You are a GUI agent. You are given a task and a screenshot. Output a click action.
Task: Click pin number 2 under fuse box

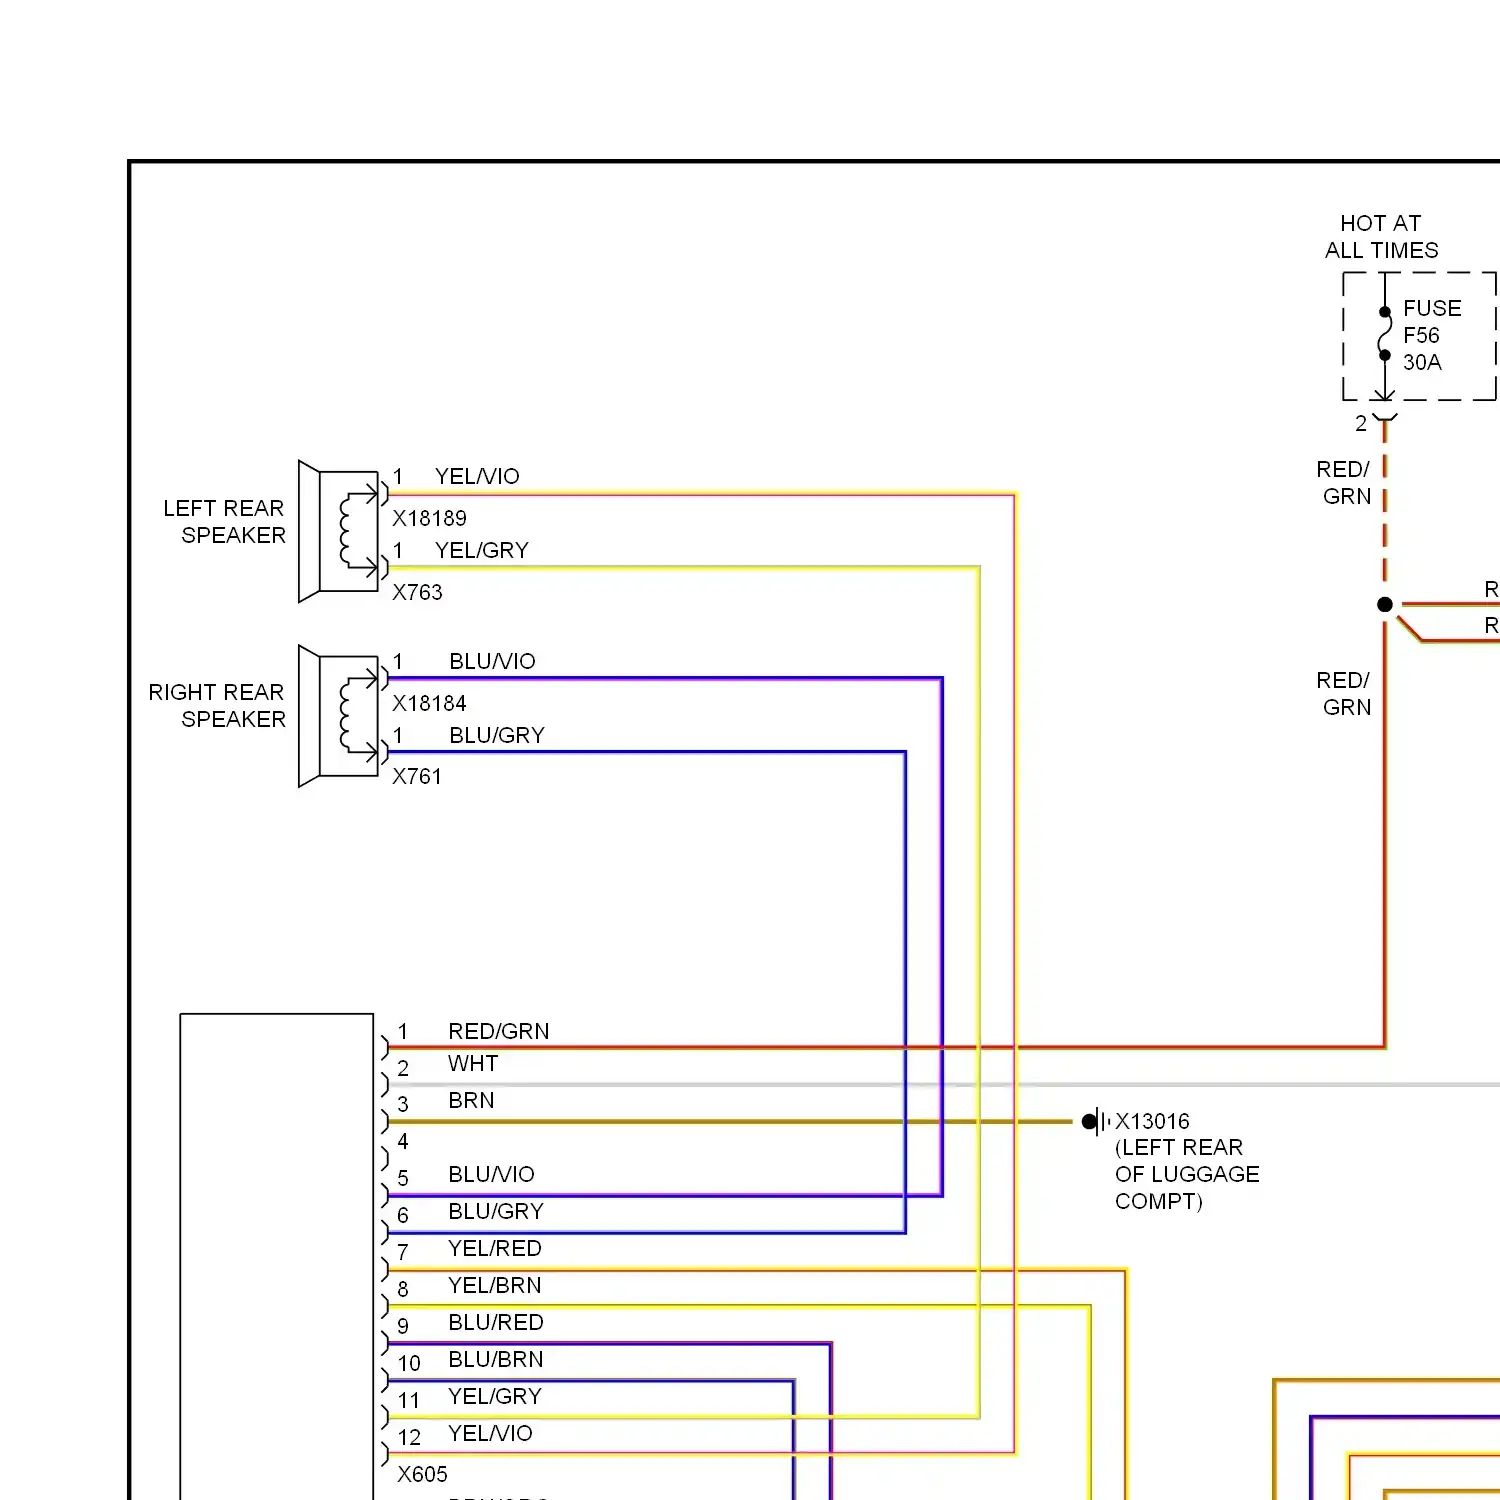(x=1361, y=423)
